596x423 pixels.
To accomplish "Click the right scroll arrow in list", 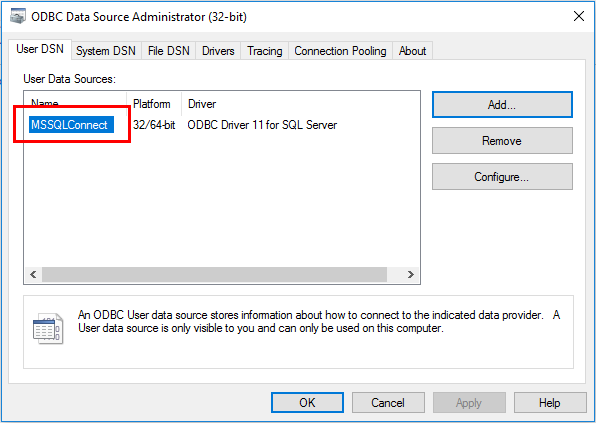I will tap(411, 274).
